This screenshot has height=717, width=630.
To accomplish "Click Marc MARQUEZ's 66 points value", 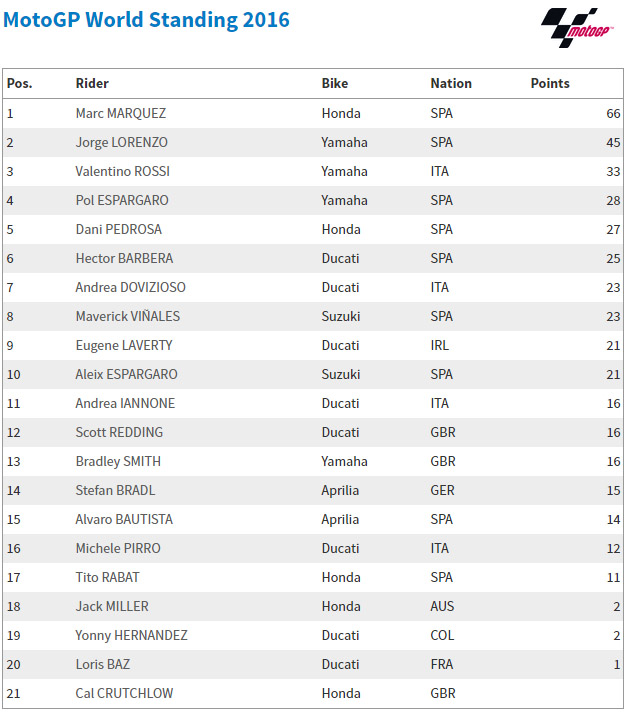I will click(x=613, y=114).
